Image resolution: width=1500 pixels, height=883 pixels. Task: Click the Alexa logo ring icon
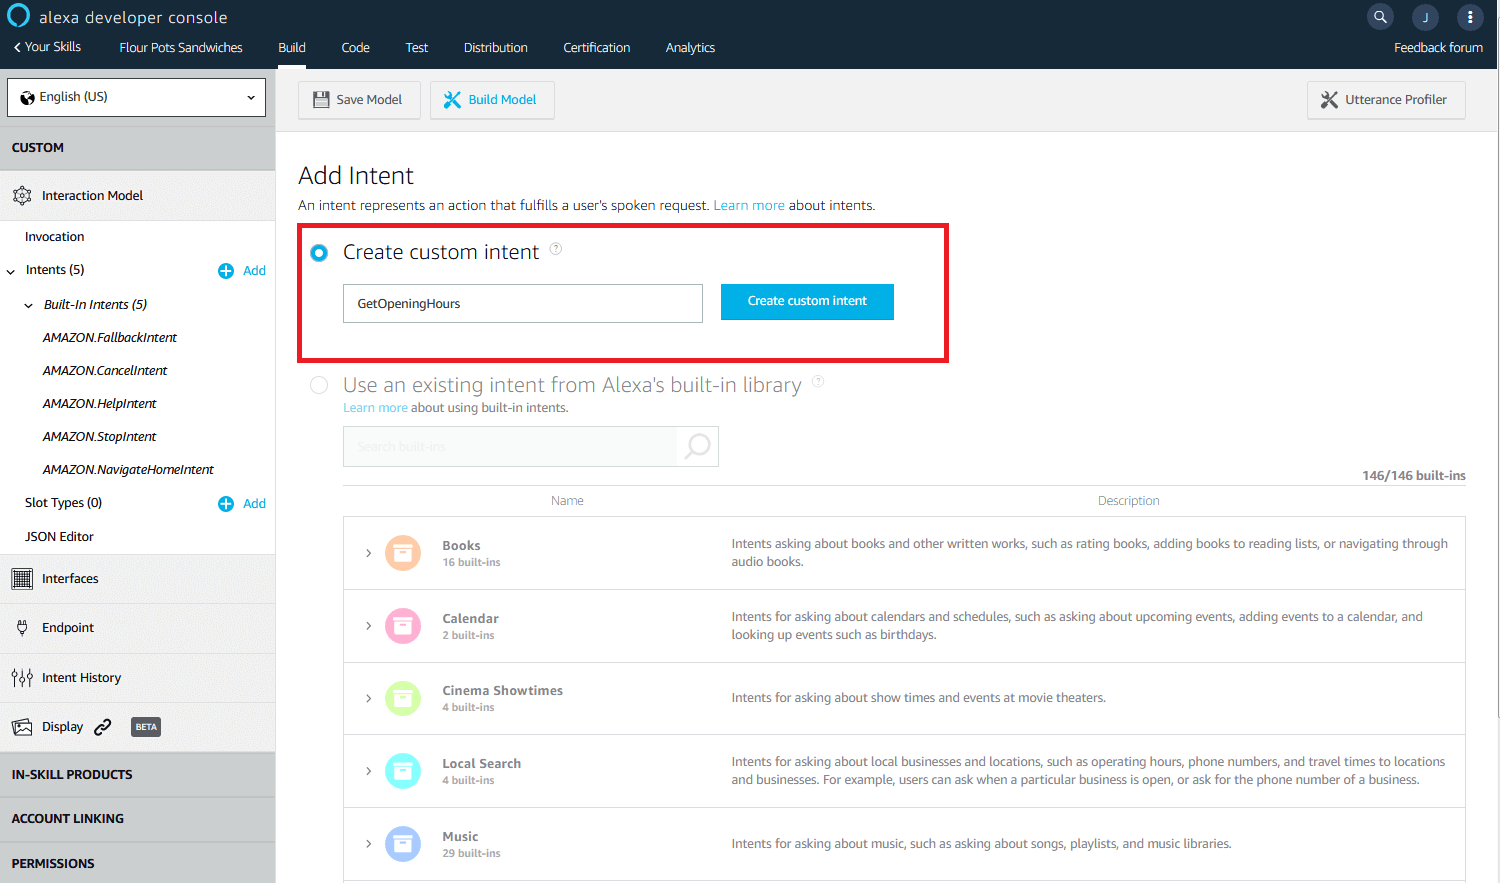point(18,16)
